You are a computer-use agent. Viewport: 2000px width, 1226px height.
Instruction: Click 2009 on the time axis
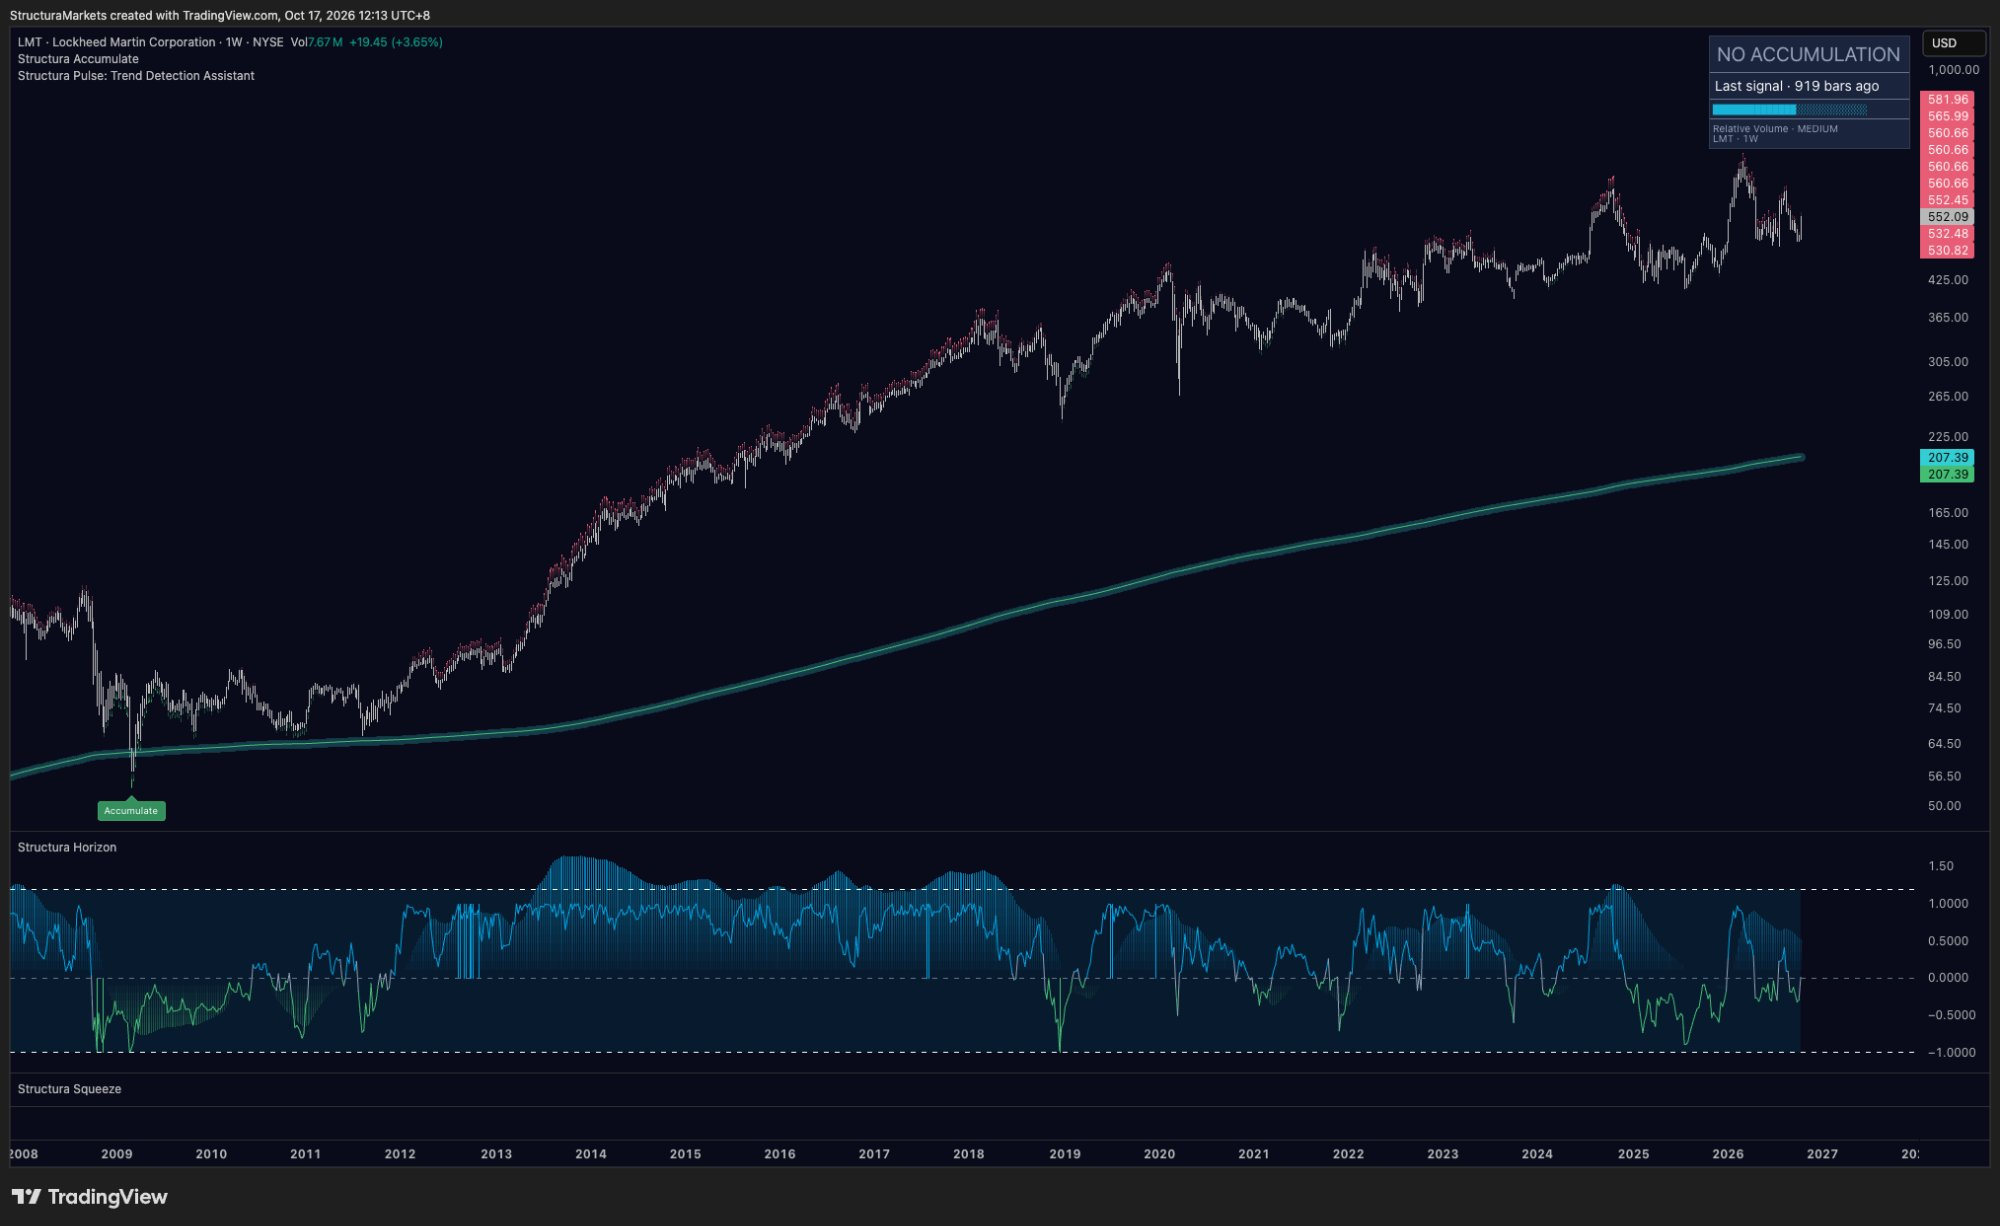click(x=117, y=1154)
